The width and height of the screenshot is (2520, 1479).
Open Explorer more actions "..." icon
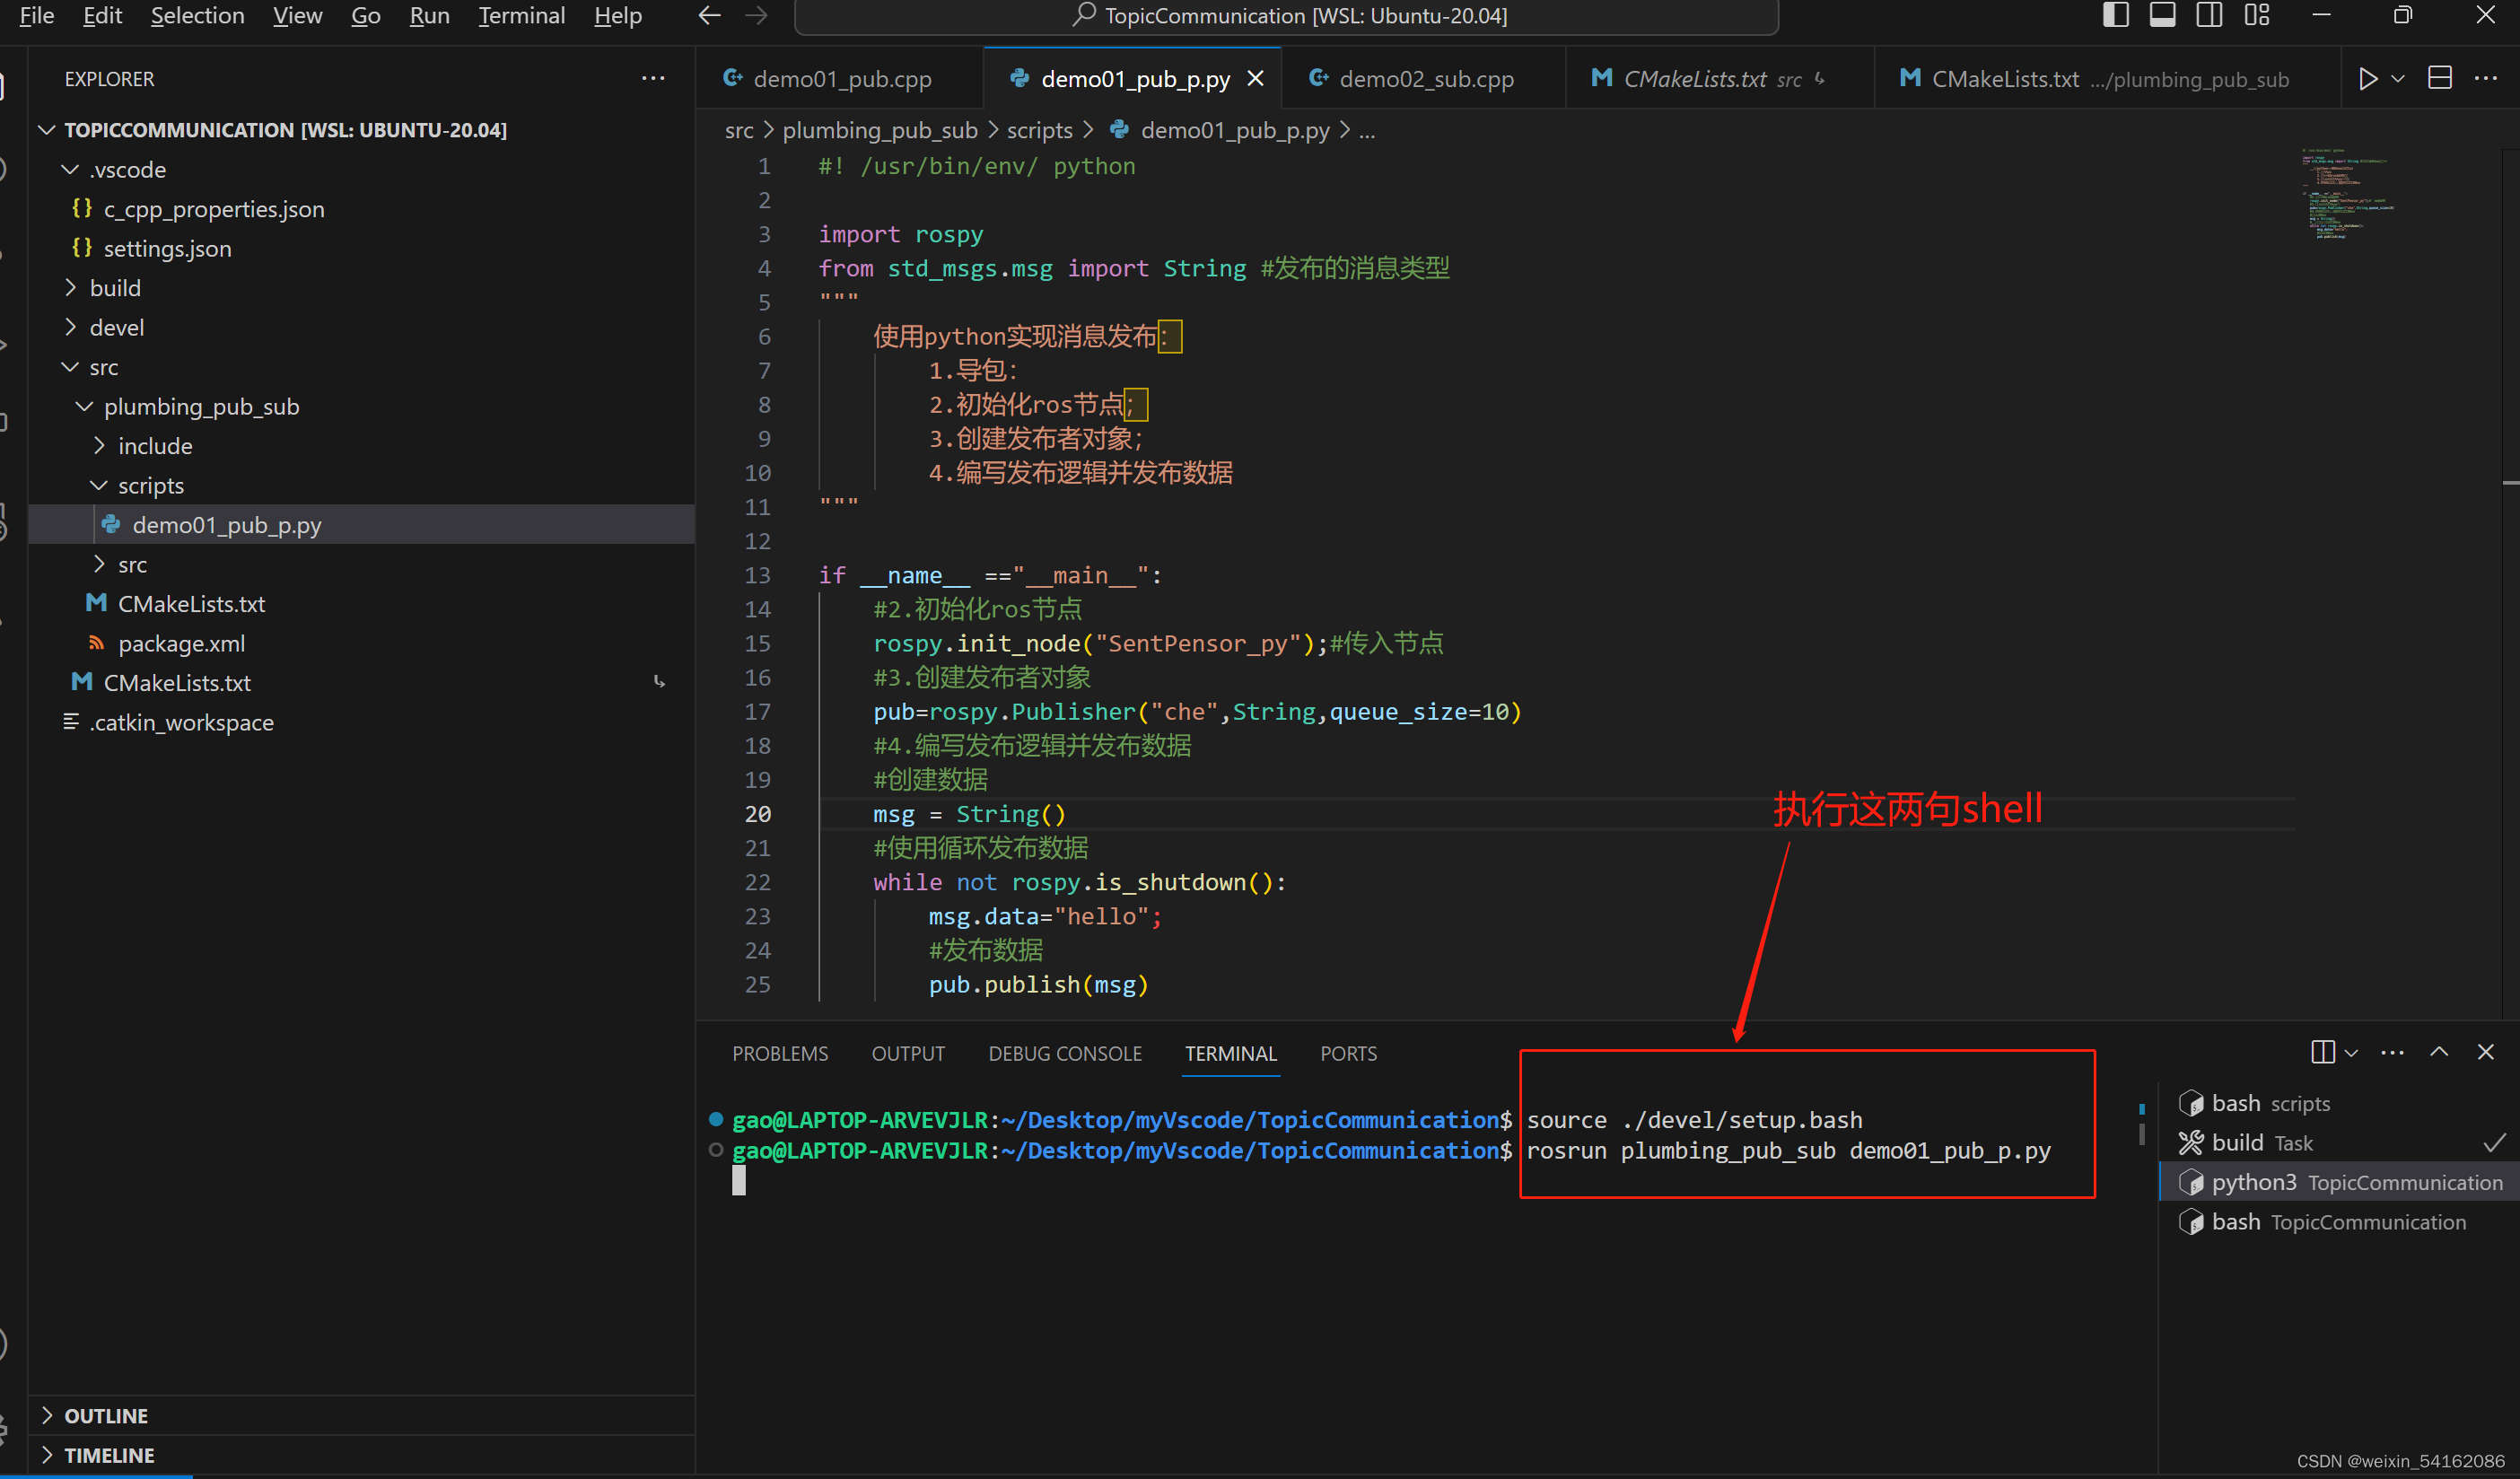coord(653,78)
